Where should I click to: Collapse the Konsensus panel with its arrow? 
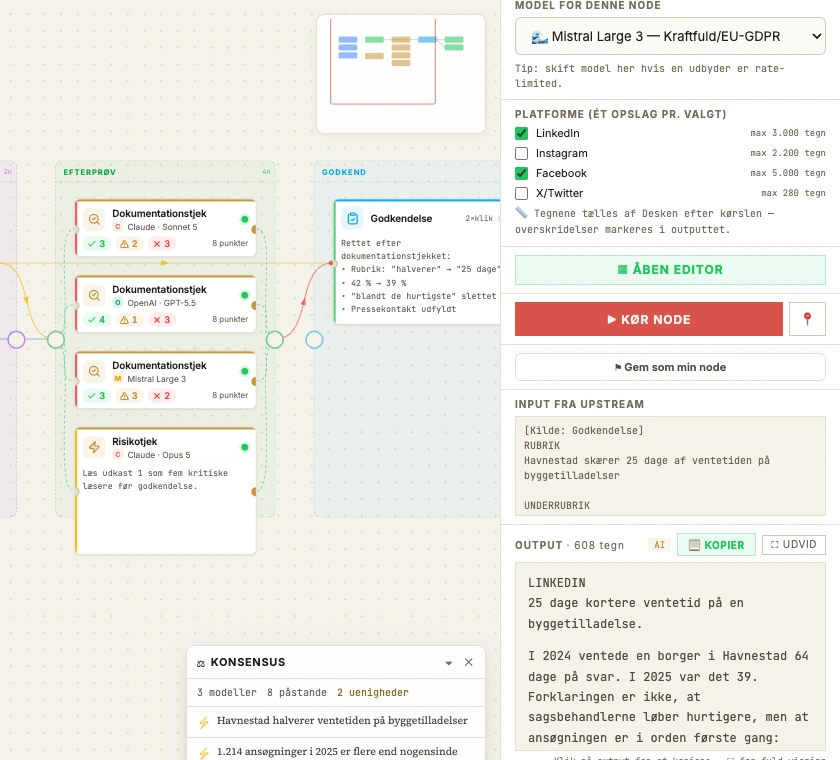[x=449, y=663]
